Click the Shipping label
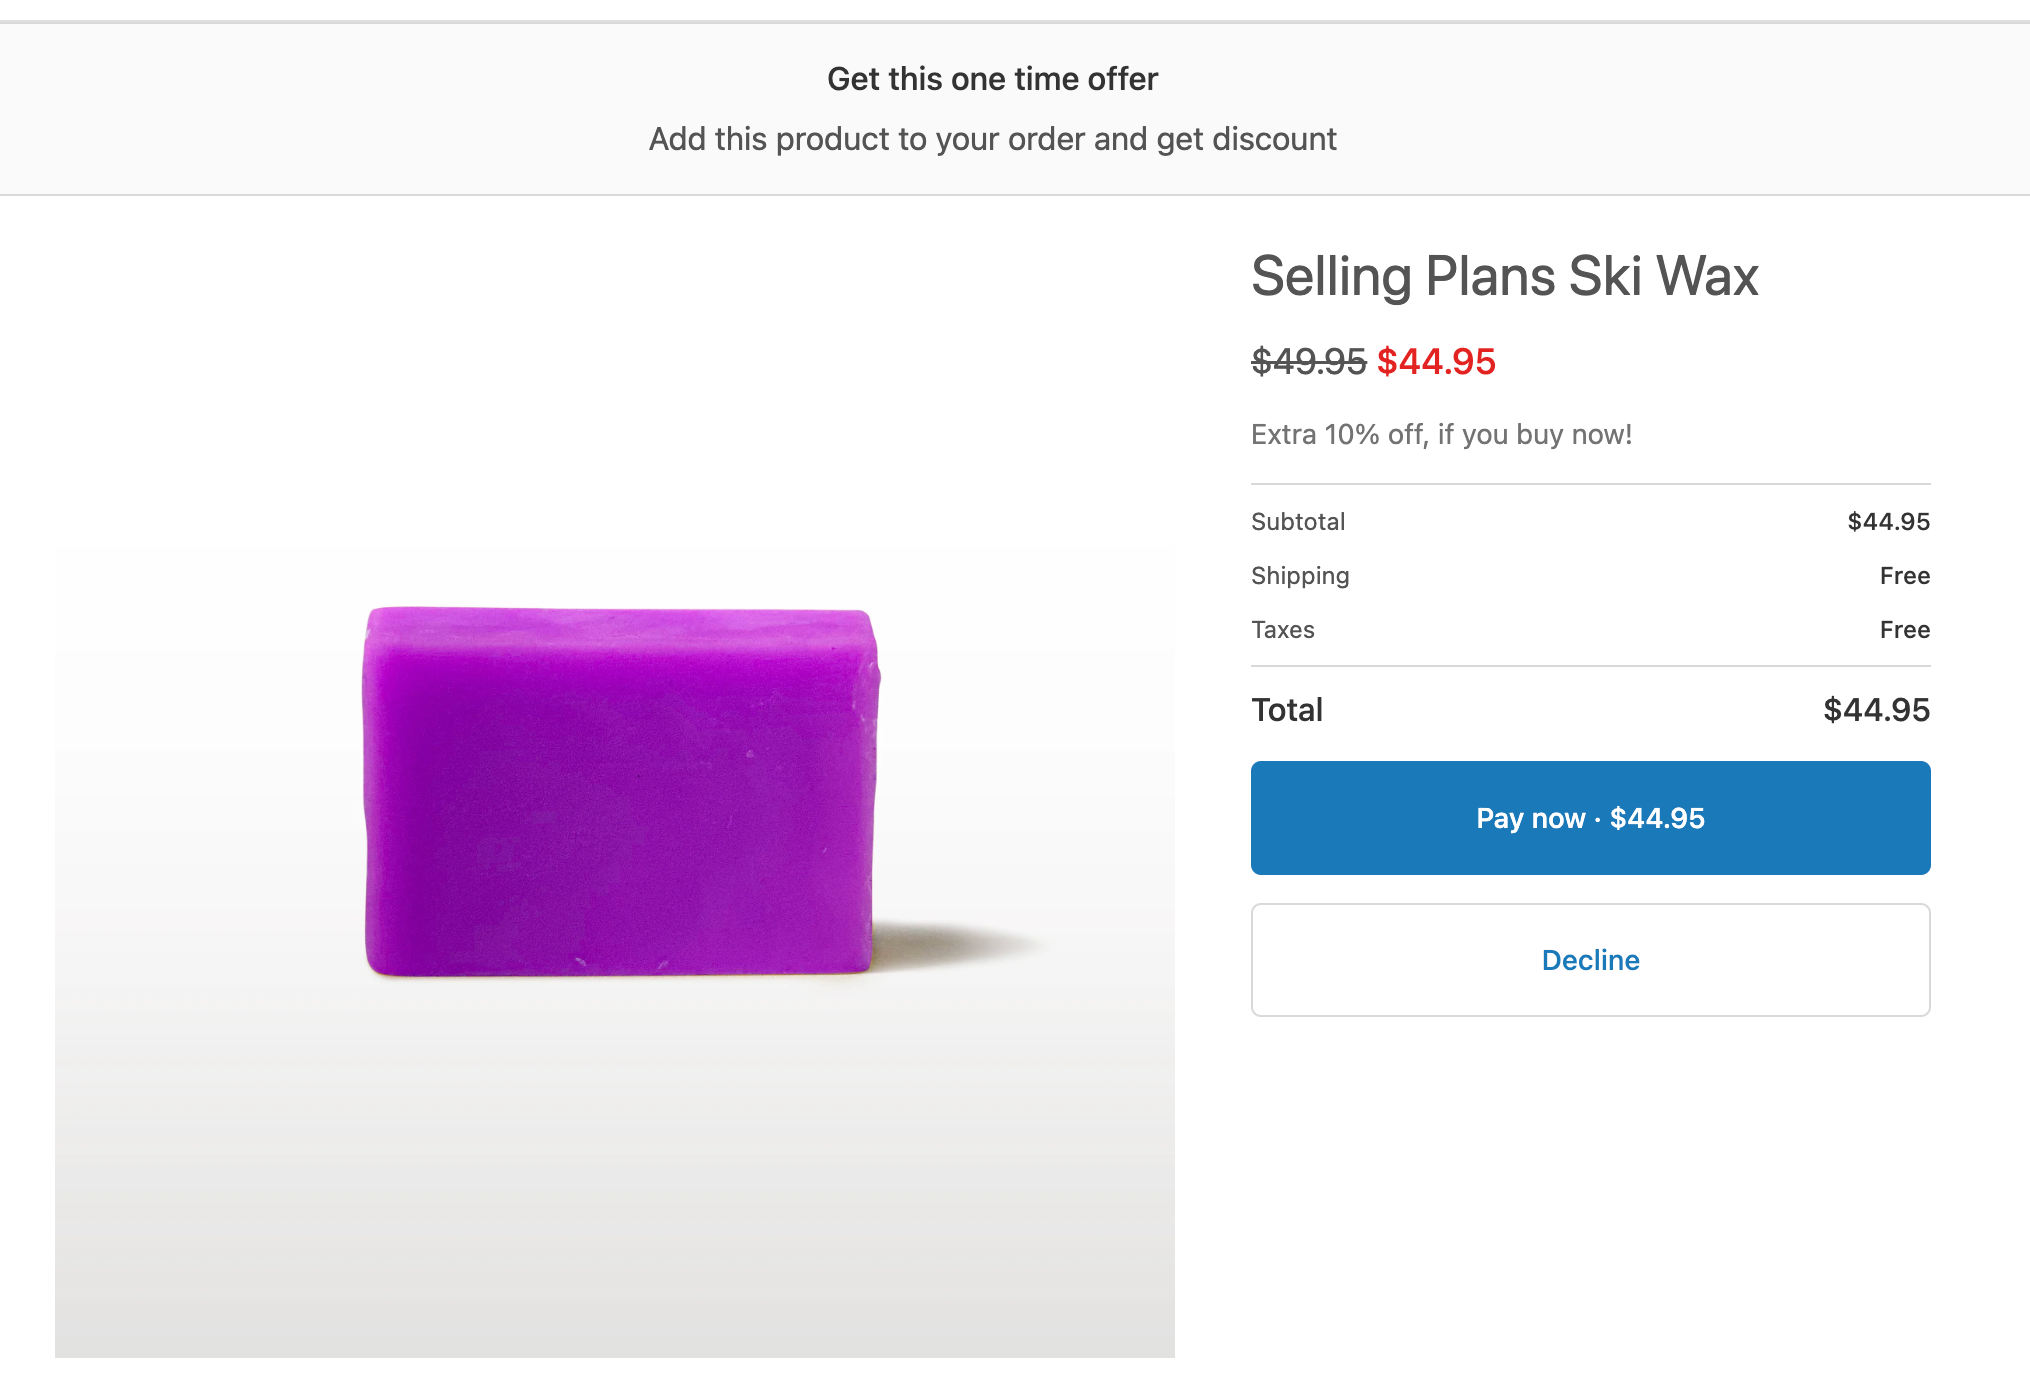 point(1300,575)
